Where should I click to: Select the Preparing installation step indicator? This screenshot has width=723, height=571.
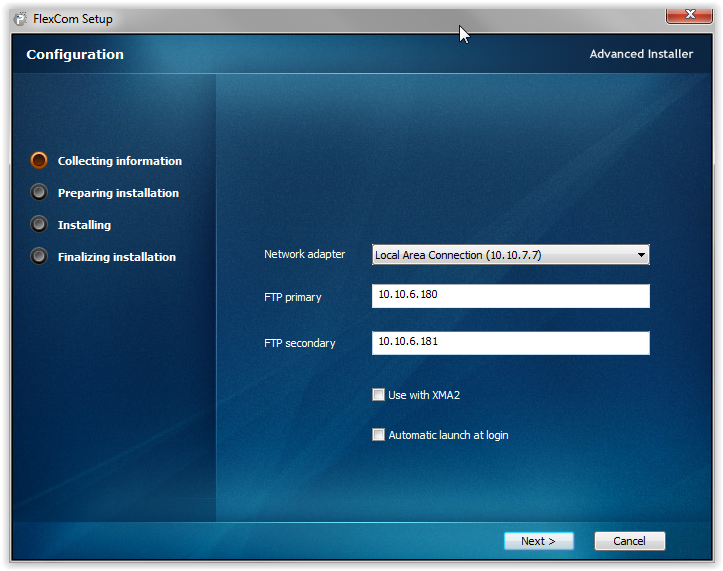click(39, 192)
